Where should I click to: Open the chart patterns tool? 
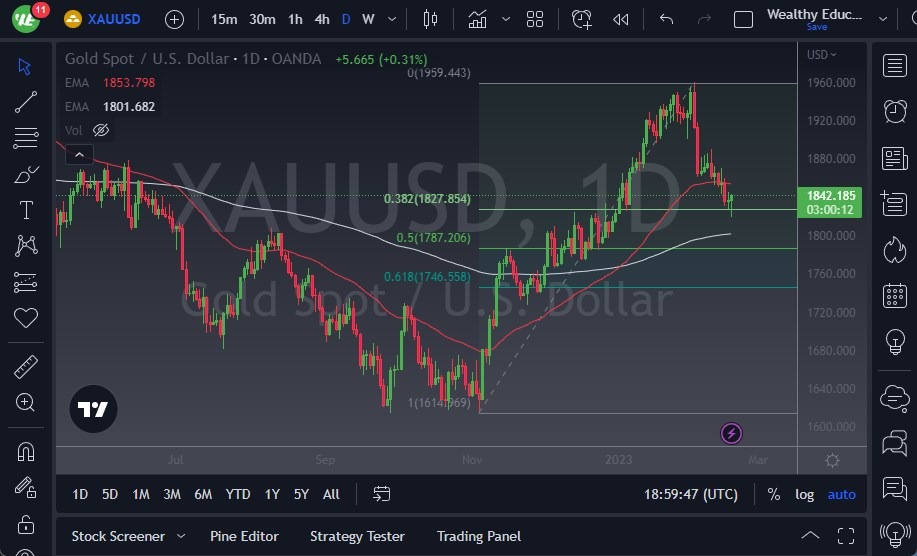pos(26,246)
